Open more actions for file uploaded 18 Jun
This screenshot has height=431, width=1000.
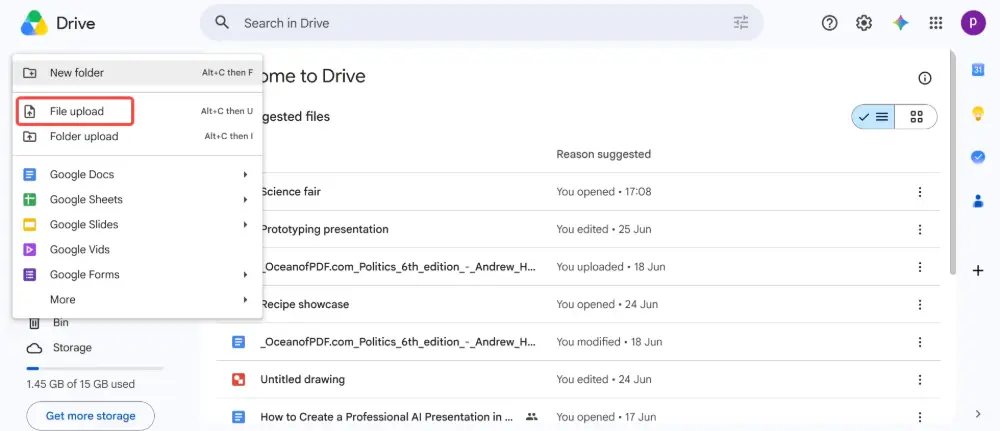[920, 267]
